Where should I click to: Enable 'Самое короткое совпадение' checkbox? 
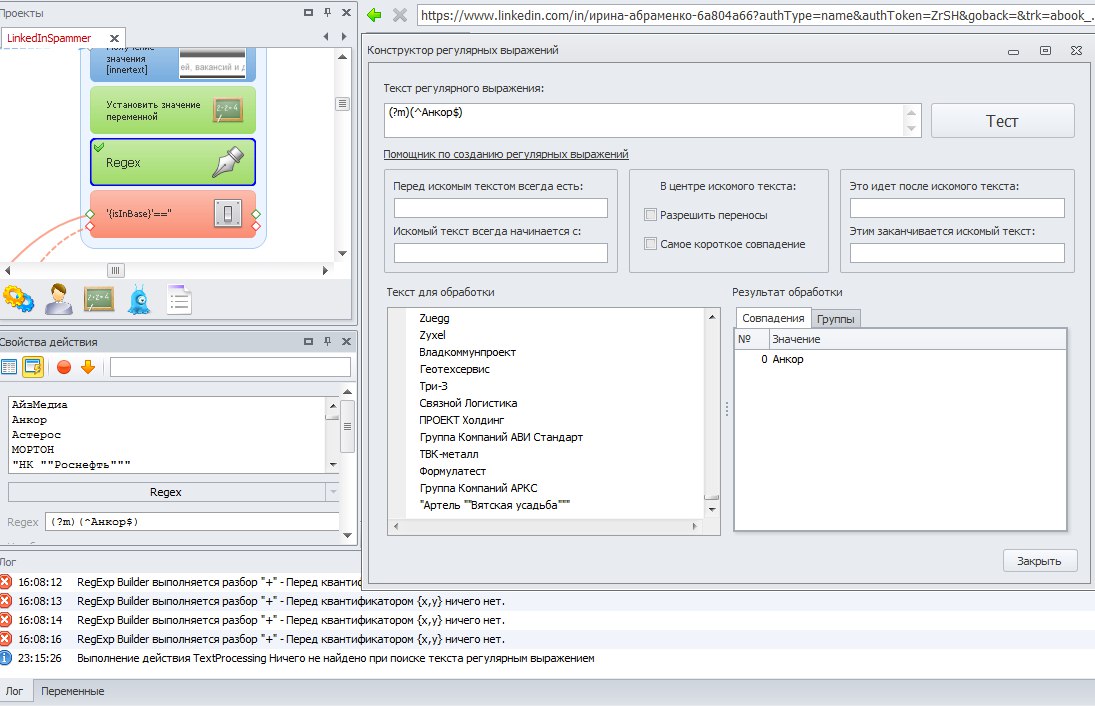pos(650,244)
